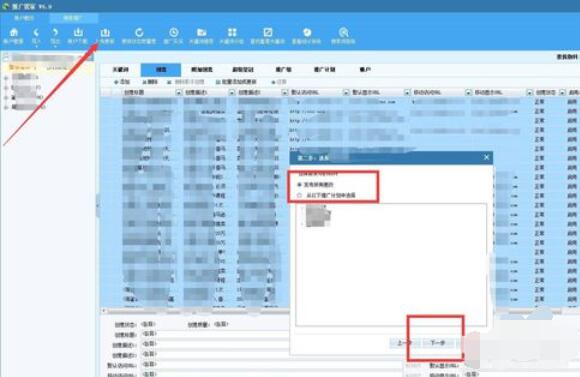Select the second radio option in dialog
Screen dimensions: 580x377
coord(299,195)
